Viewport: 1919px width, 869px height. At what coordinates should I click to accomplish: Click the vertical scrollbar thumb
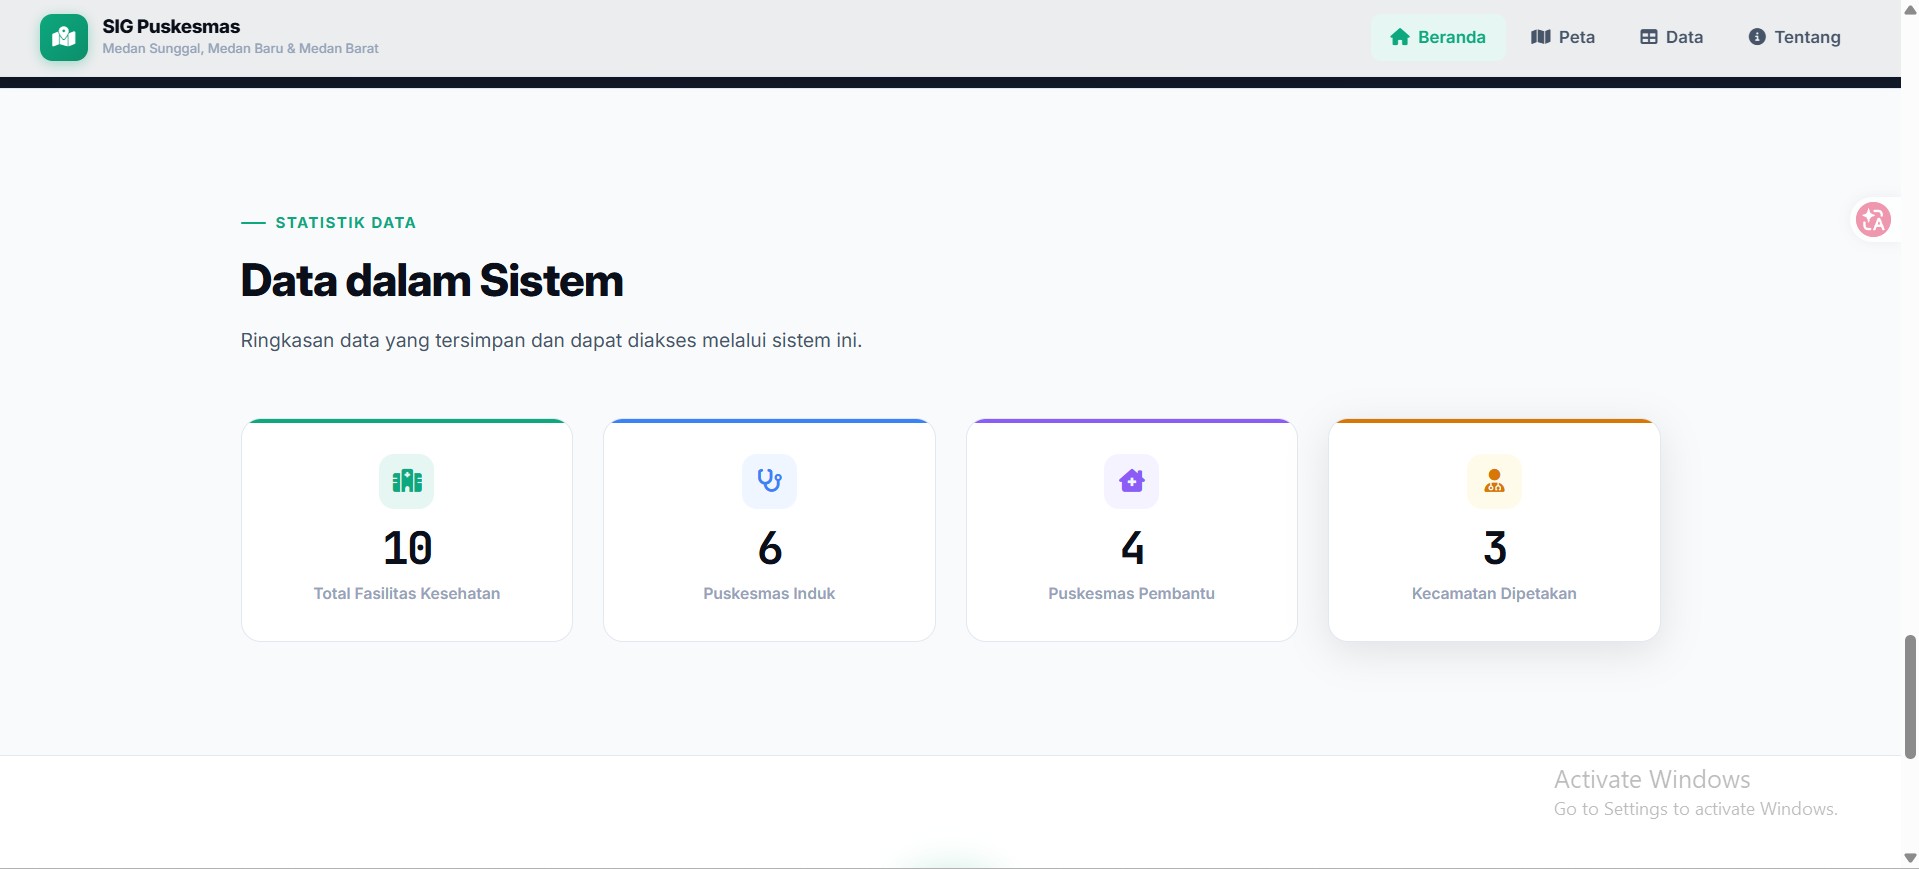click(1910, 697)
